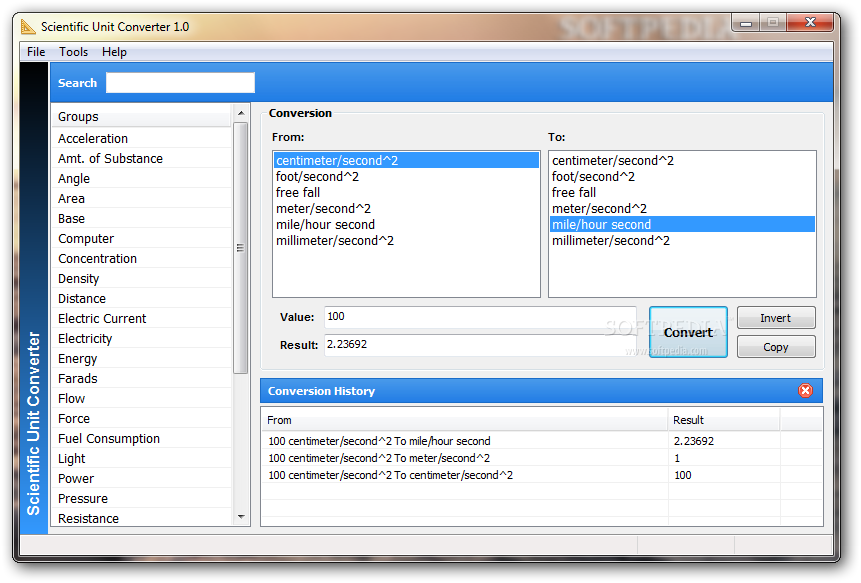The height and width of the screenshot is (583, 861).
Task: Select the Distance group
Action: [142, 299]
